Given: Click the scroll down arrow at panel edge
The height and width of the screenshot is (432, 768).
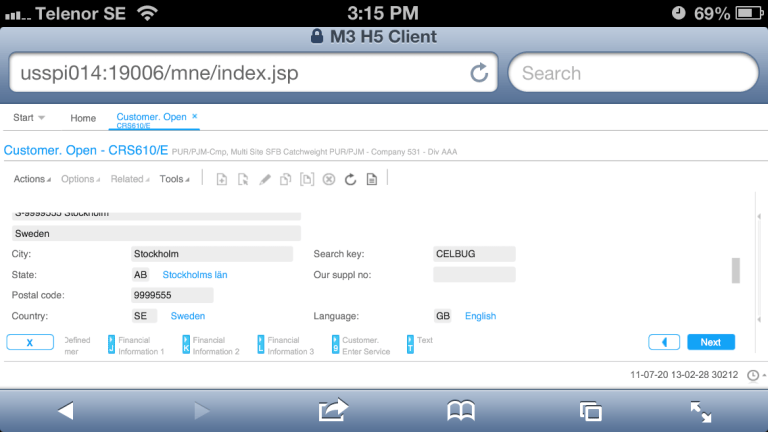Looking at the screenshot, I should (x=759, y=319).
